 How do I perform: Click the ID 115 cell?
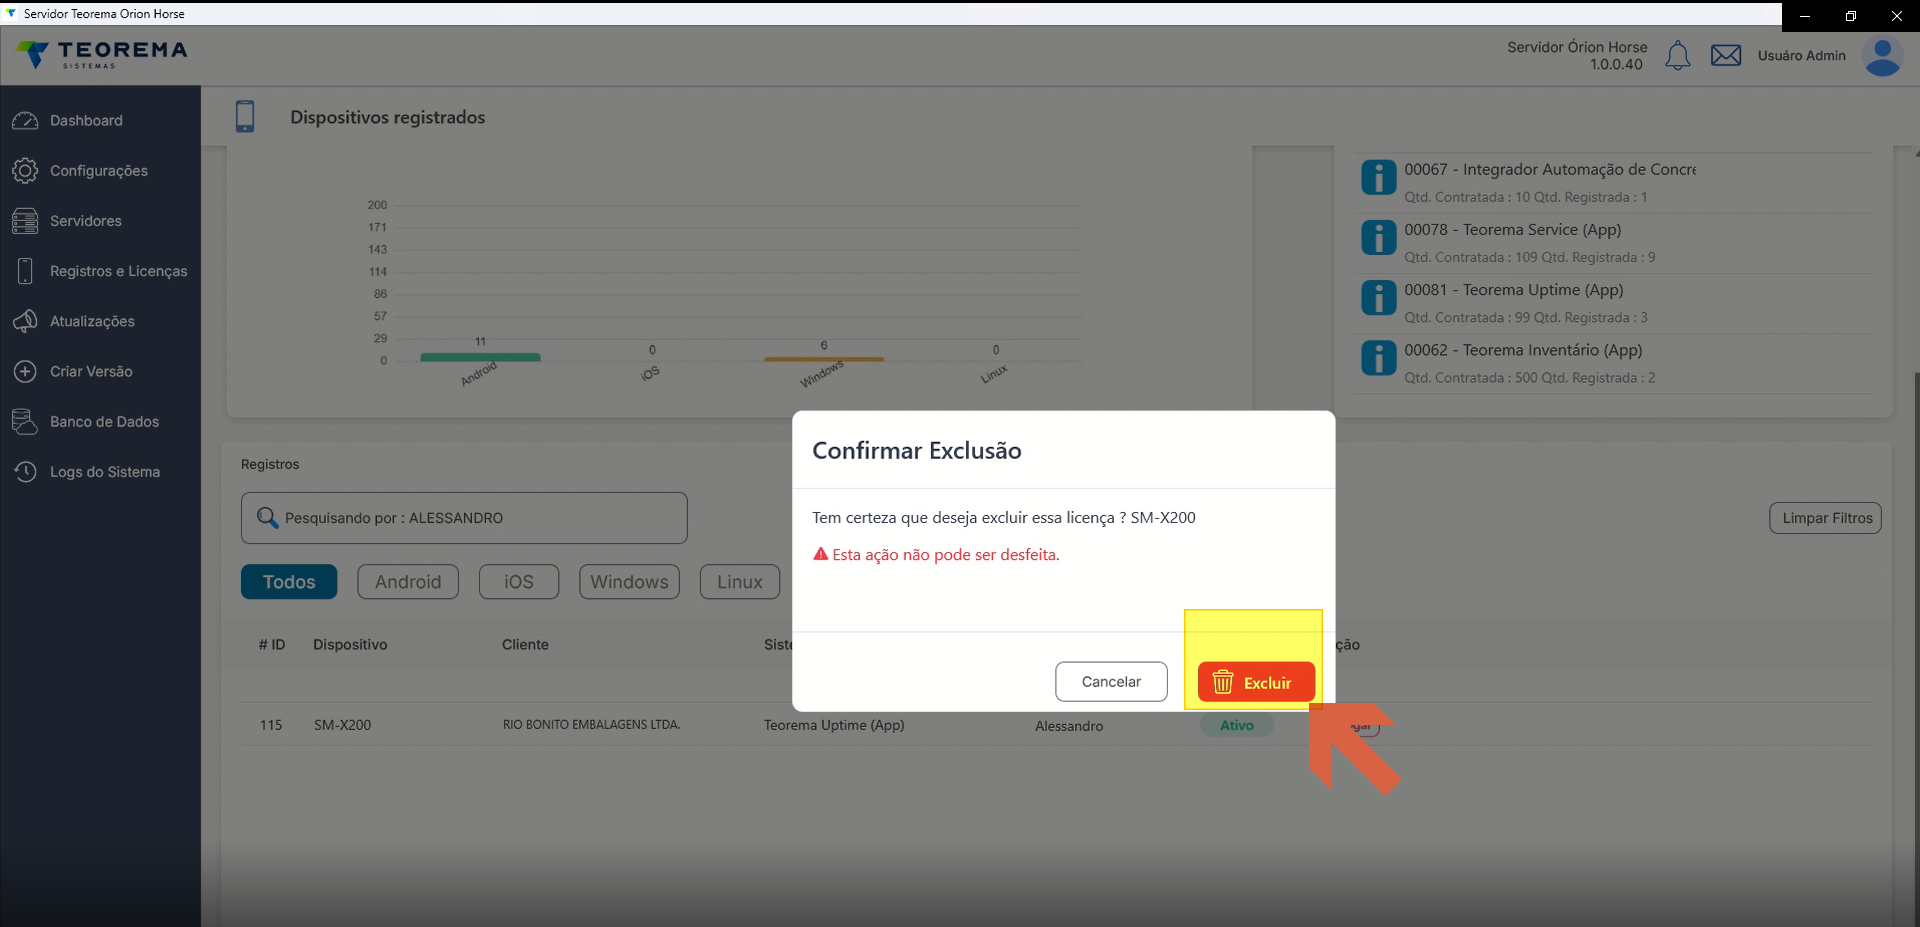(271, 725)
